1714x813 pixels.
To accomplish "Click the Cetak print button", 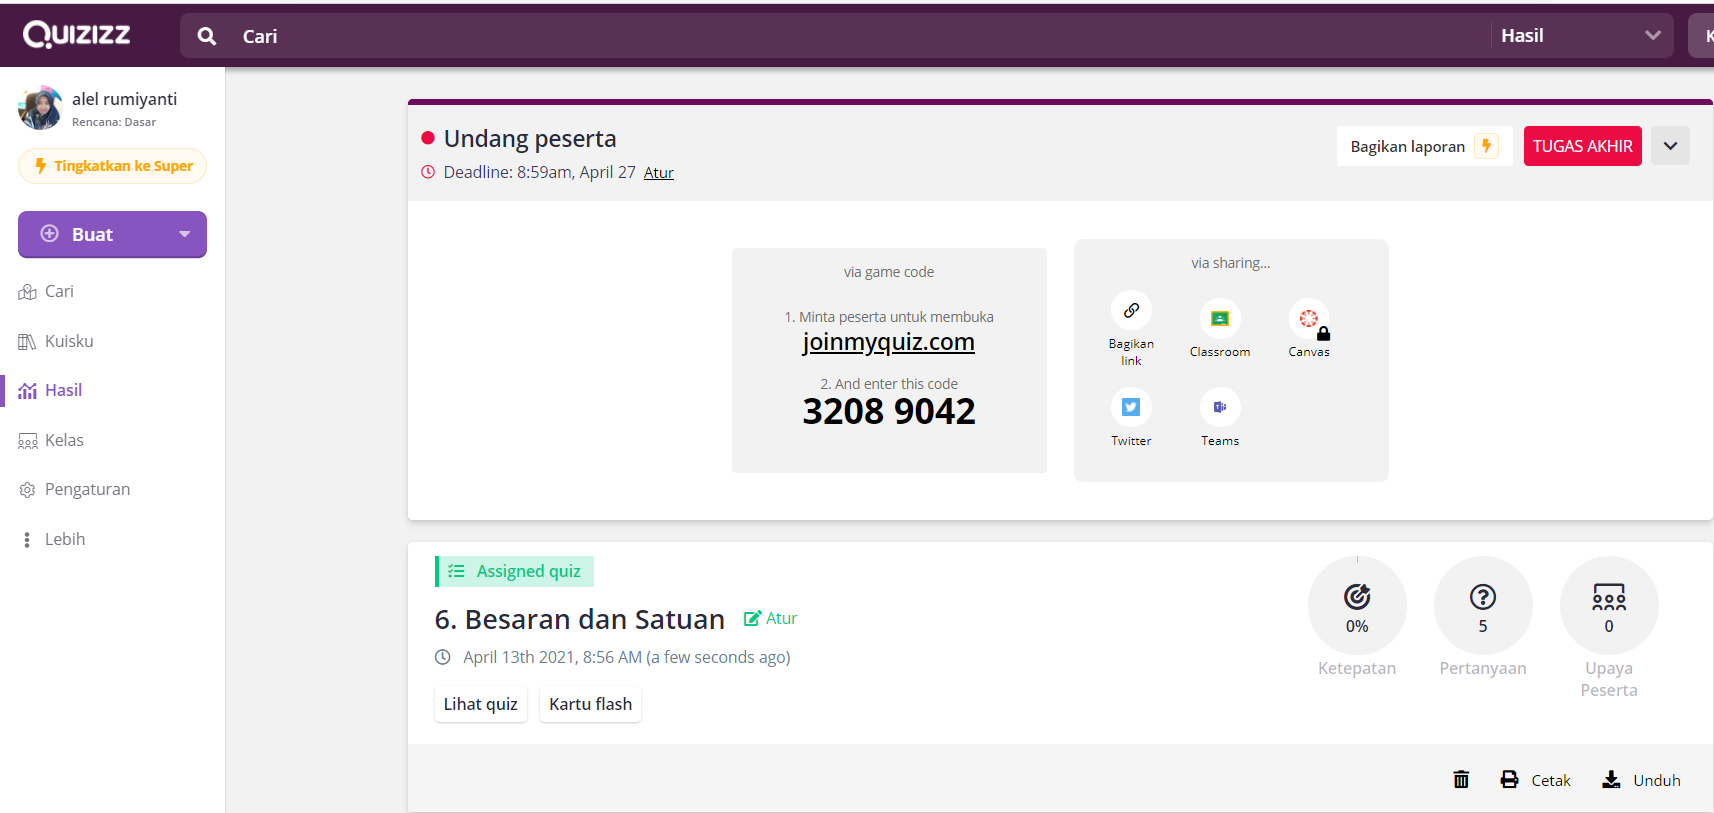I will [1535, 780].
